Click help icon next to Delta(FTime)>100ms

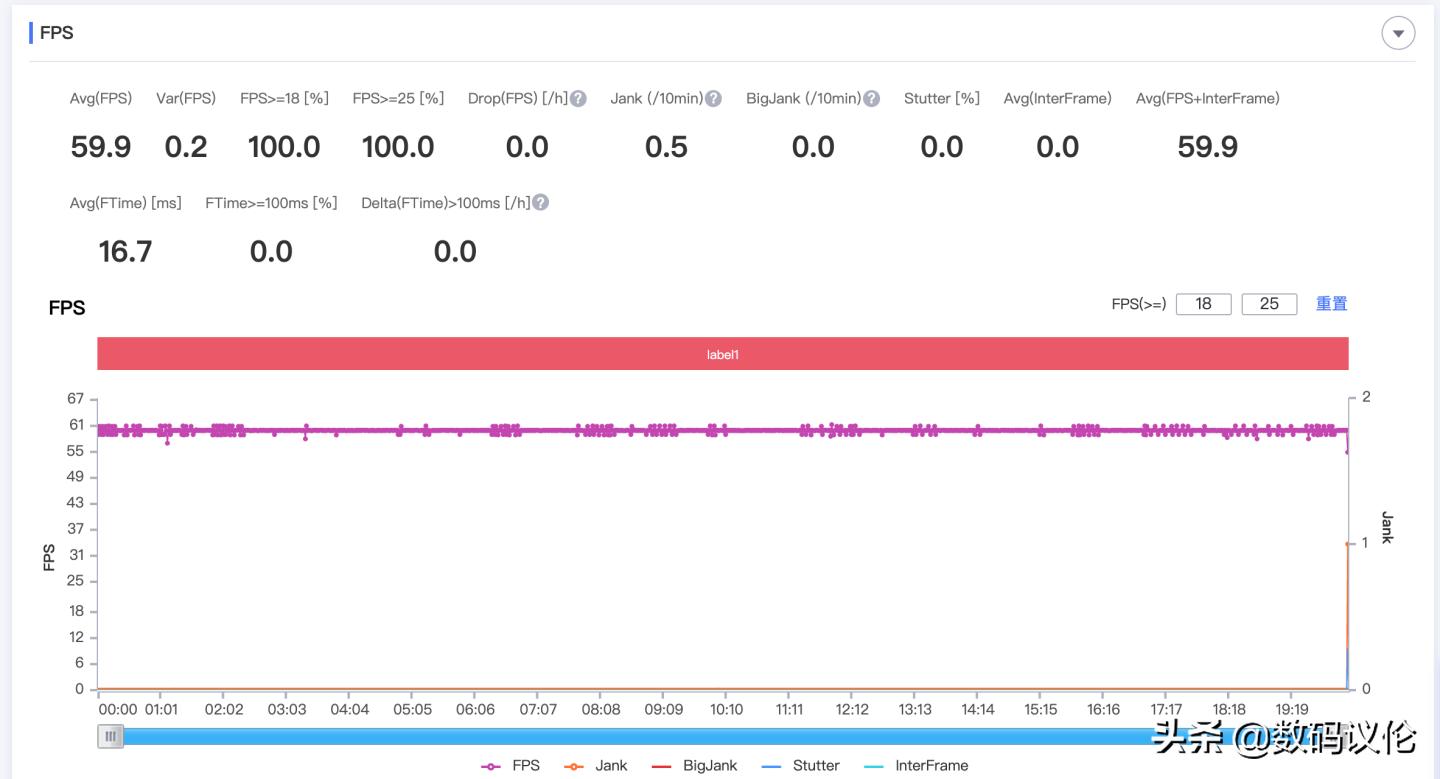click(x=540, y=203)
